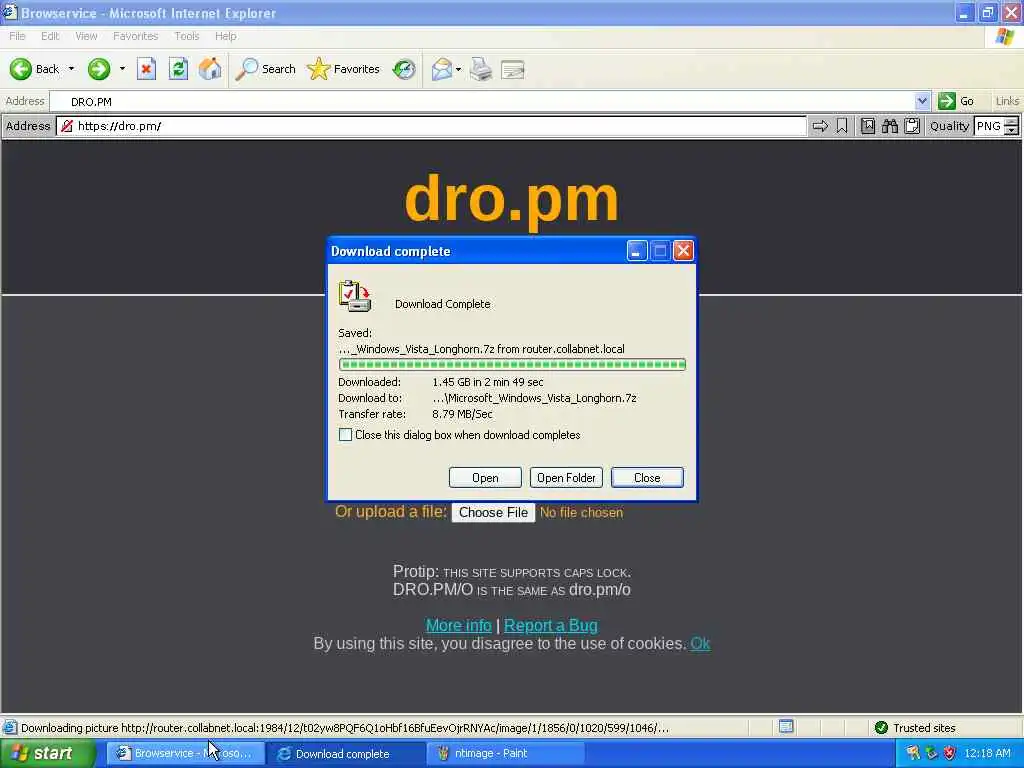This screenshot has height=768, width=1024.
Task: Open the Favorites star toolbar item
Action: (344, 69)
